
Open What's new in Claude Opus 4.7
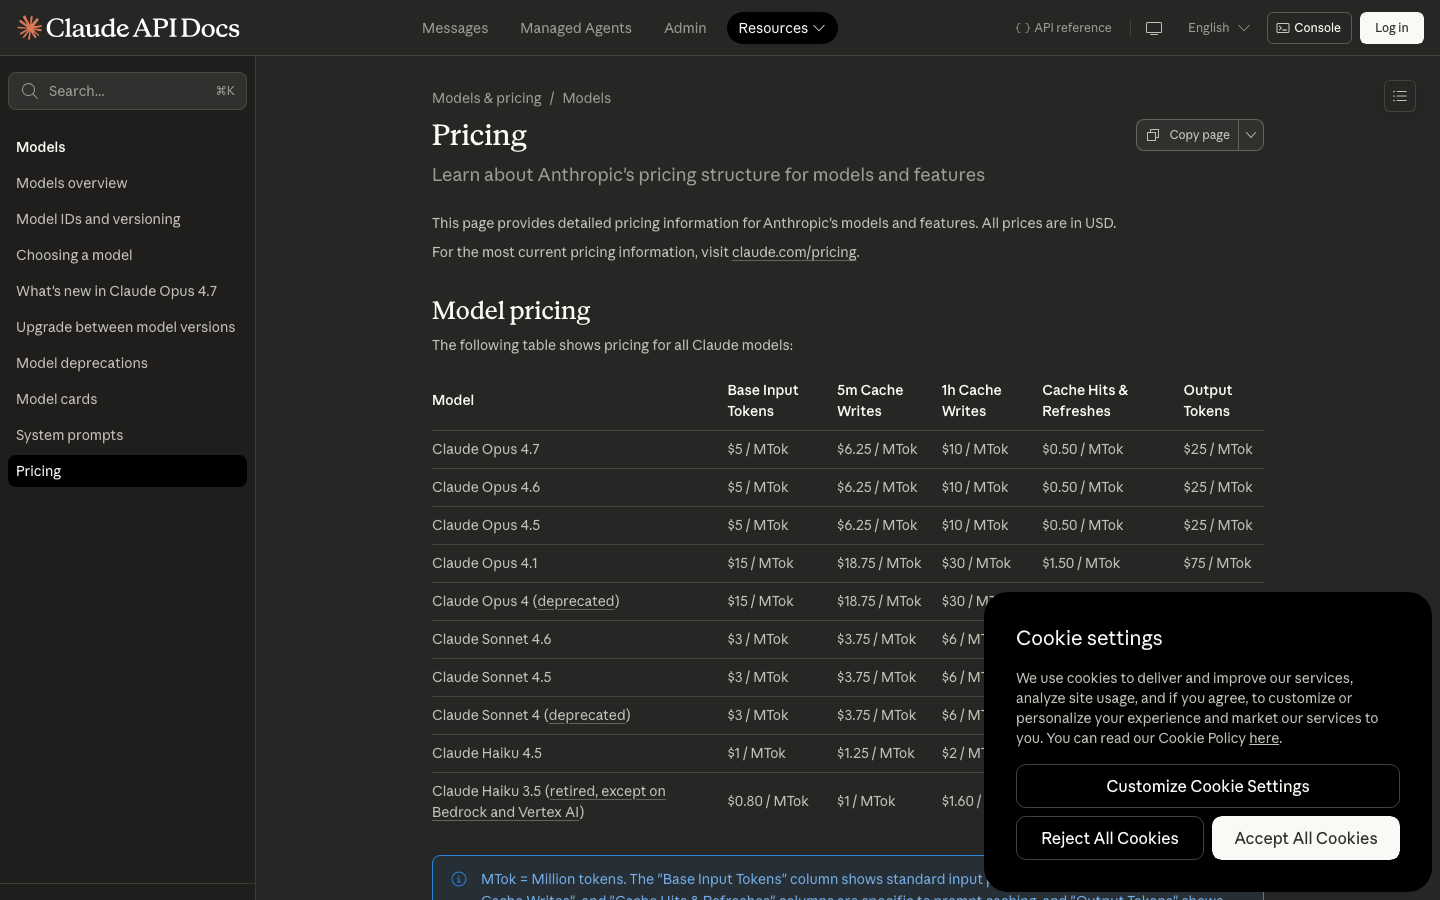click(116, 291)
